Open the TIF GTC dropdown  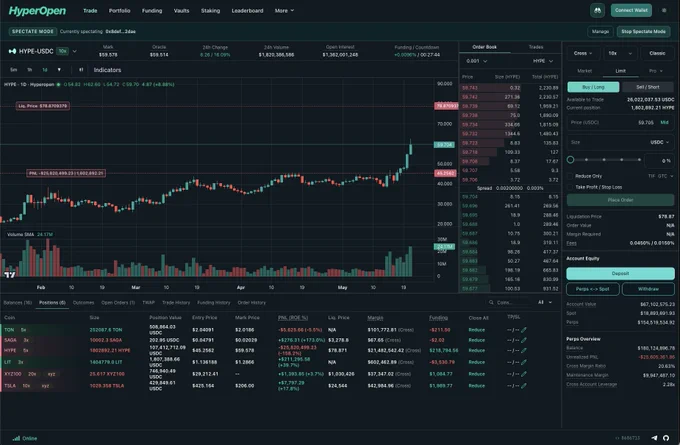click(x=661, y=176)
